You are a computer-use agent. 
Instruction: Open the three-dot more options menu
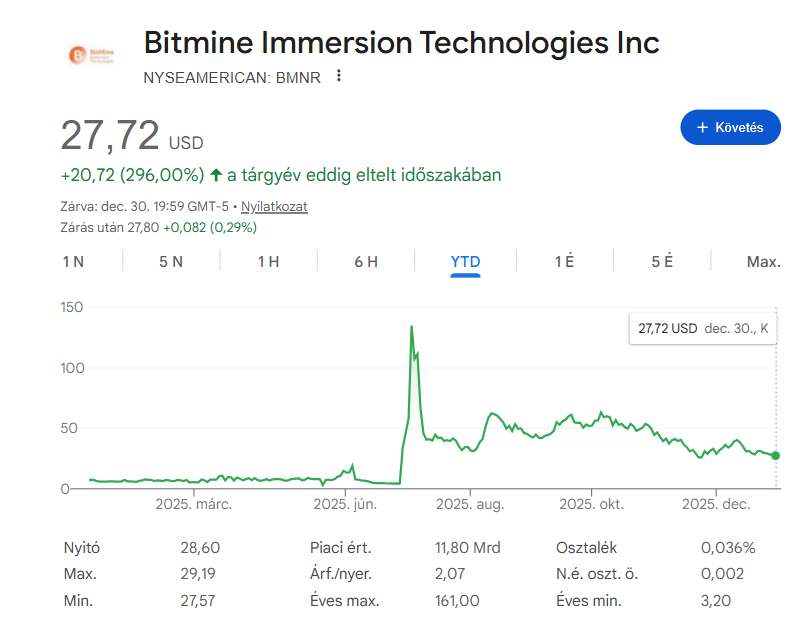tap(339, 76)
